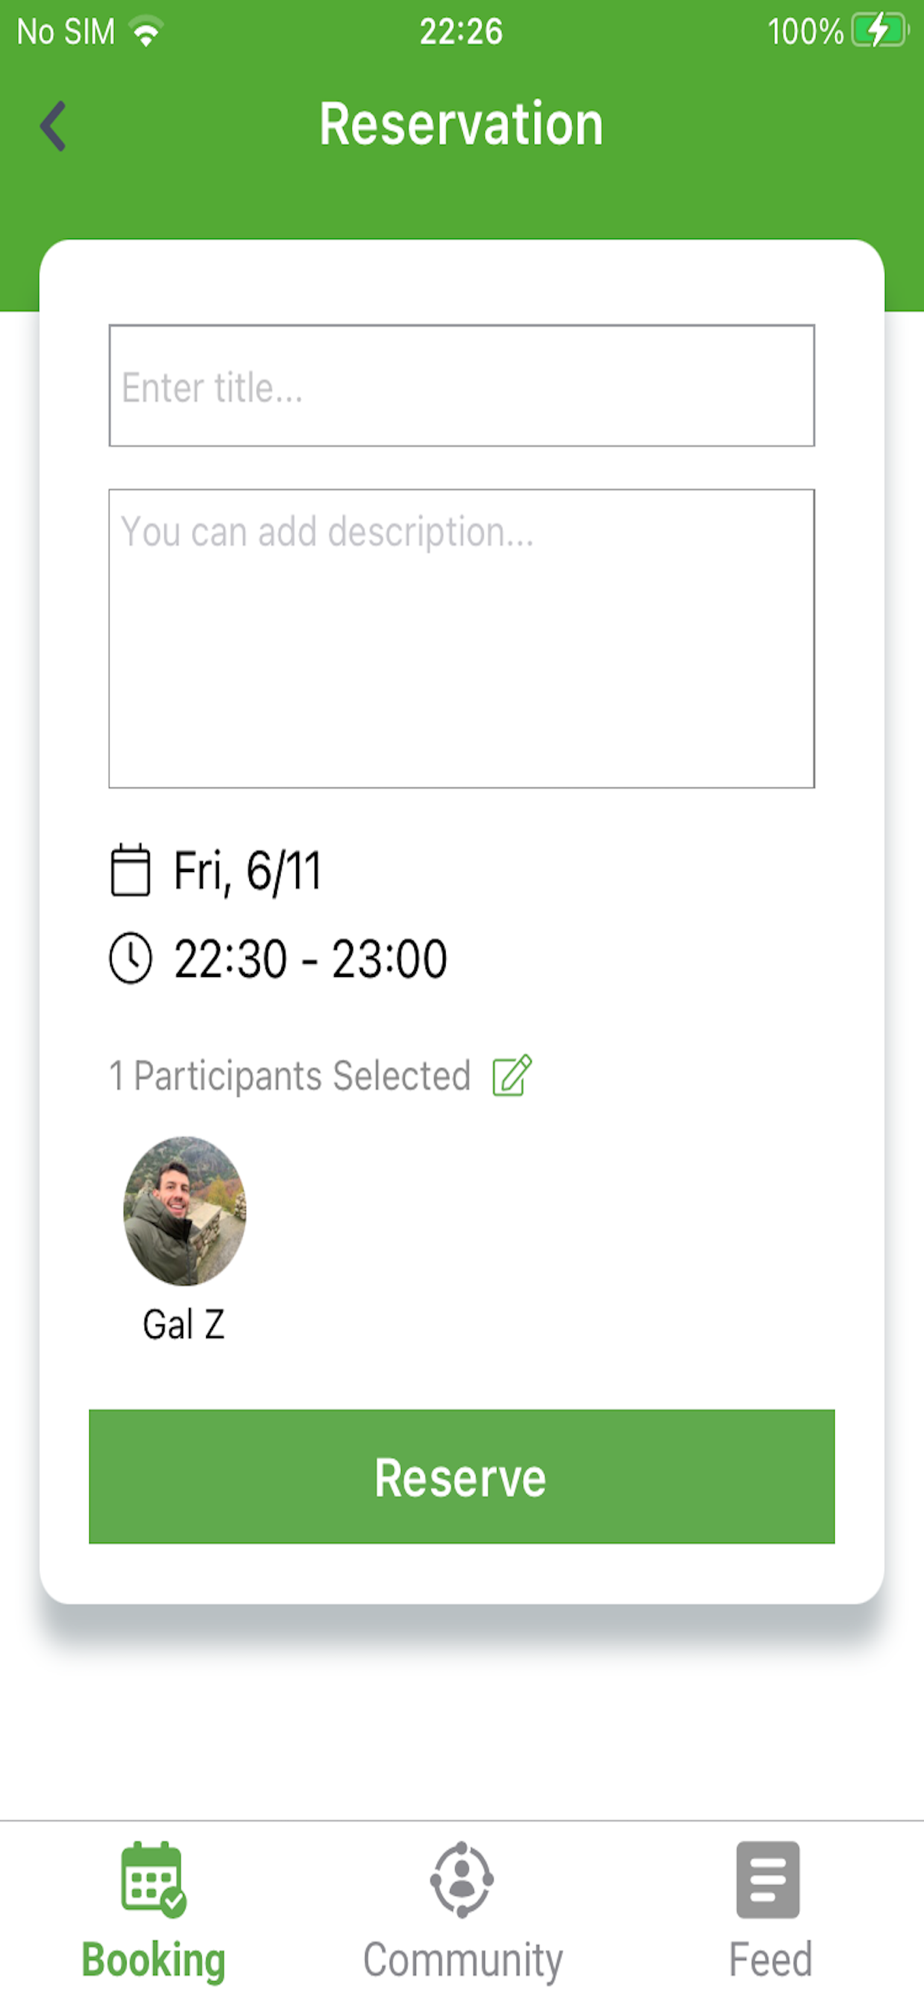Image resolution: width=924 pixels, height=2000 pixels.
Task: Tap the "1 Participants Selected" label
Action: [290, 1077]
